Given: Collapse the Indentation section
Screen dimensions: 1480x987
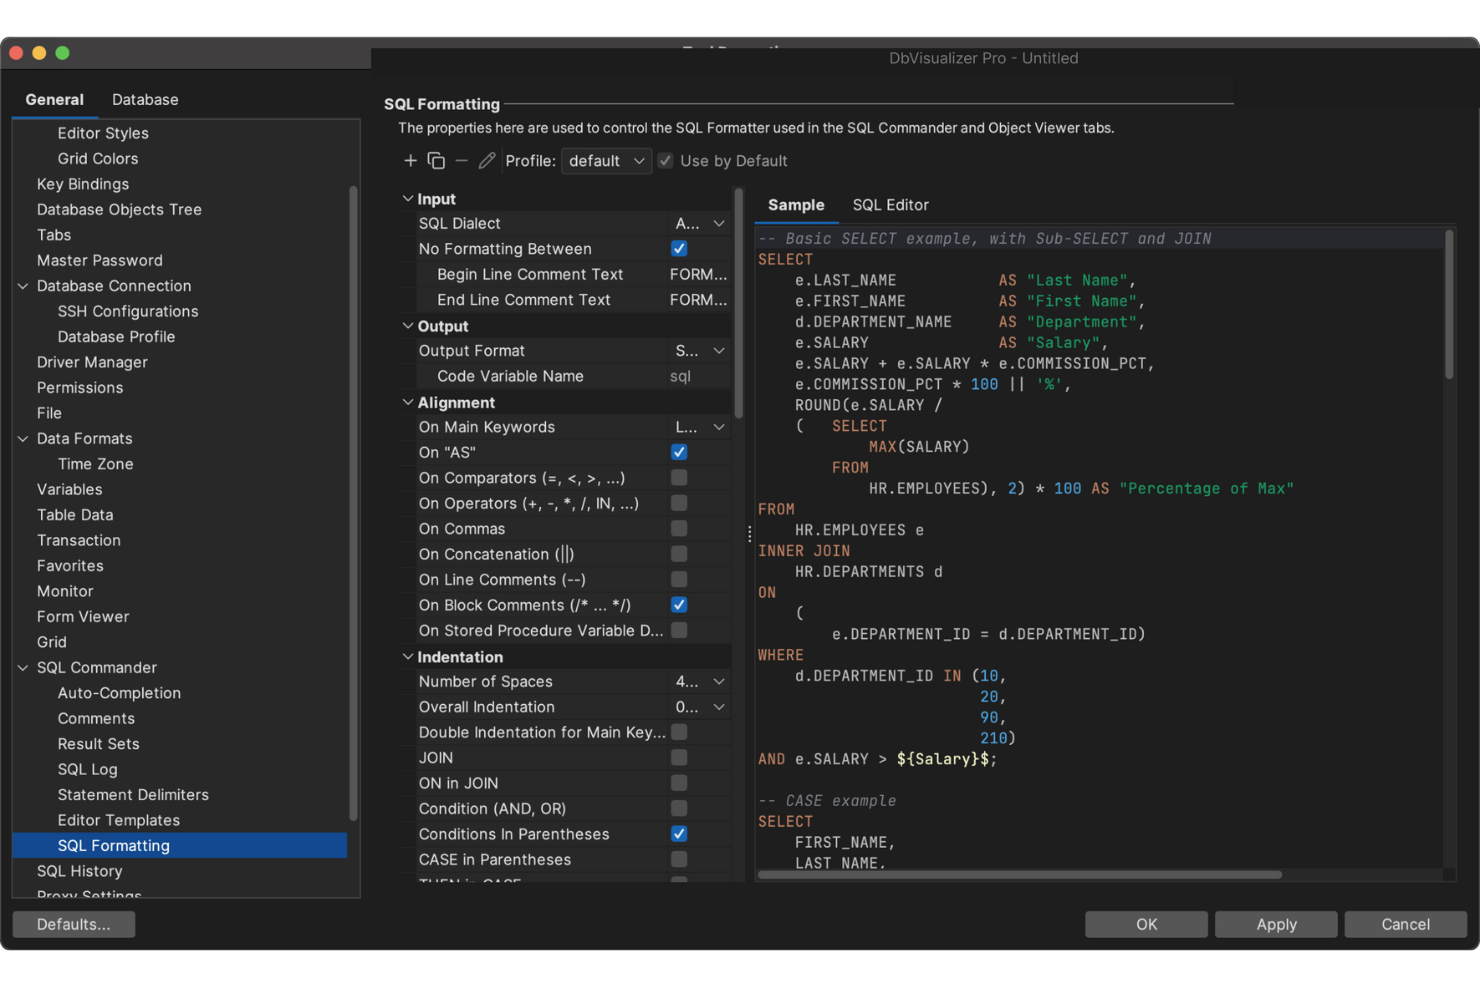Looking at the screenshot, I should 408,657.
